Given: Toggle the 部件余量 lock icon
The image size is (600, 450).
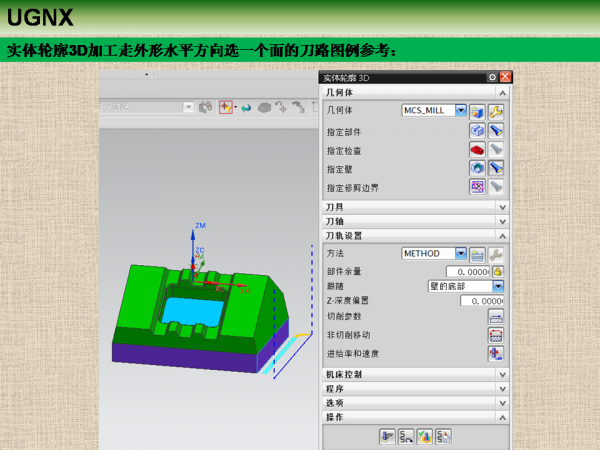Looking at the screenshot, I should pyautogui.click(x=497, y=272).
